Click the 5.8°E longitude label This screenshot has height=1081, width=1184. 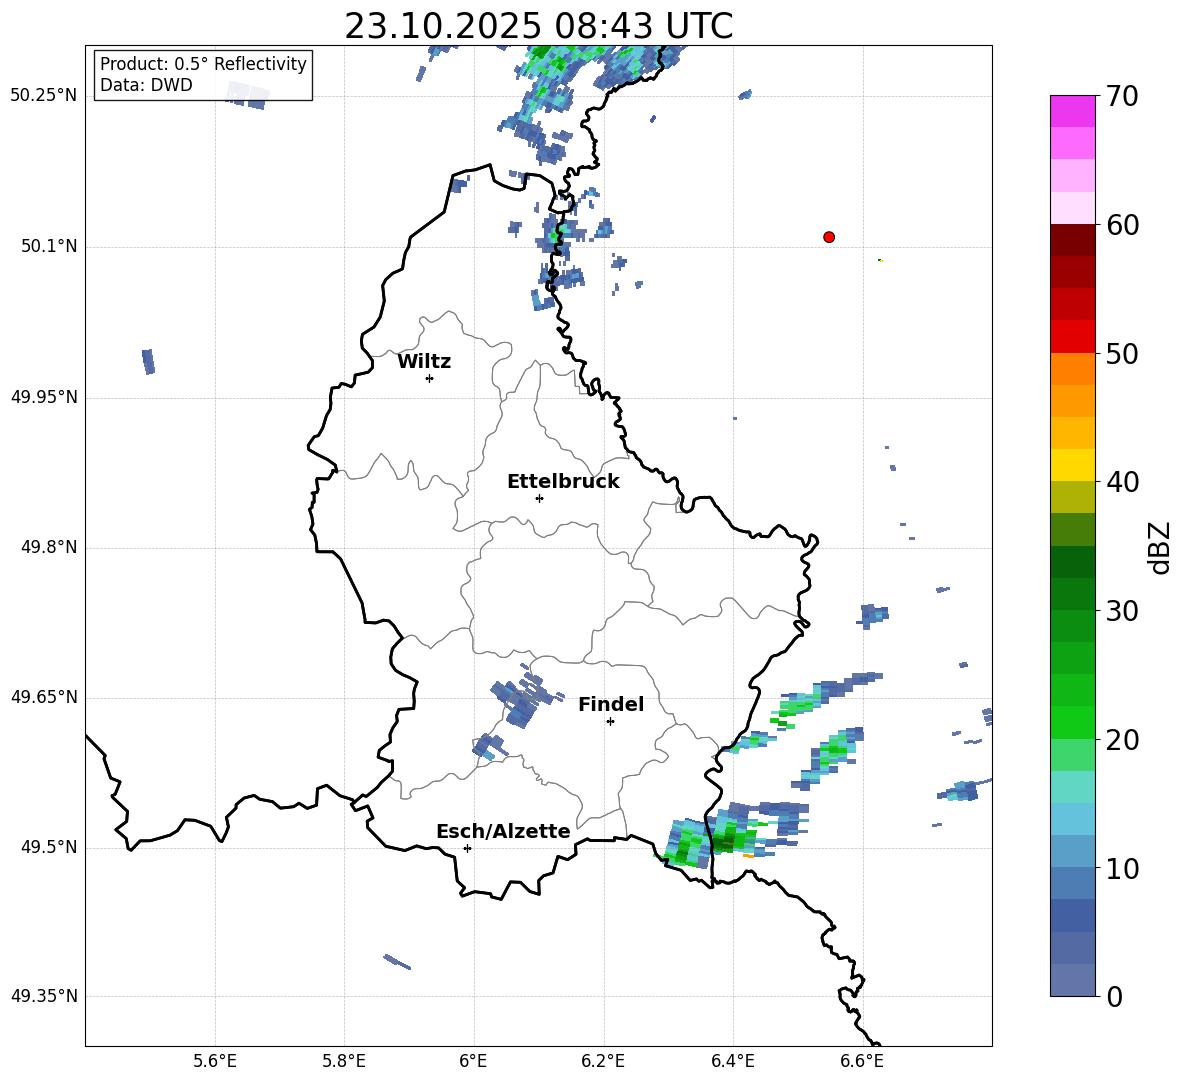click(x=344, y=1061)
